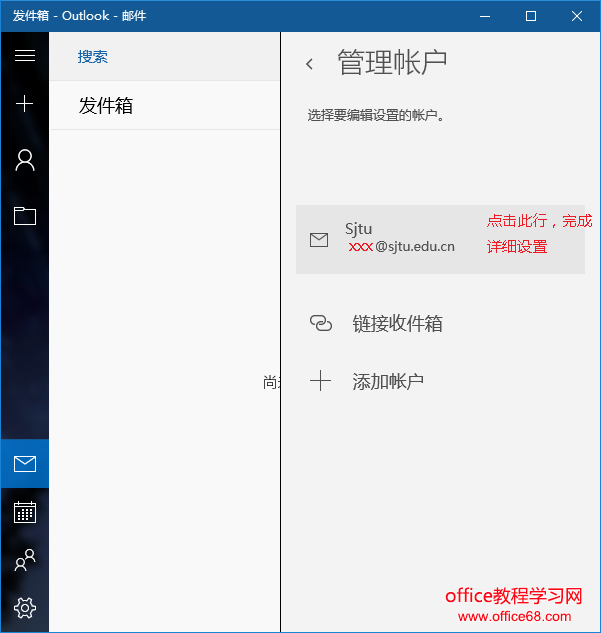Click the chain link icon beside 链接收件箱

coord(320,323)
